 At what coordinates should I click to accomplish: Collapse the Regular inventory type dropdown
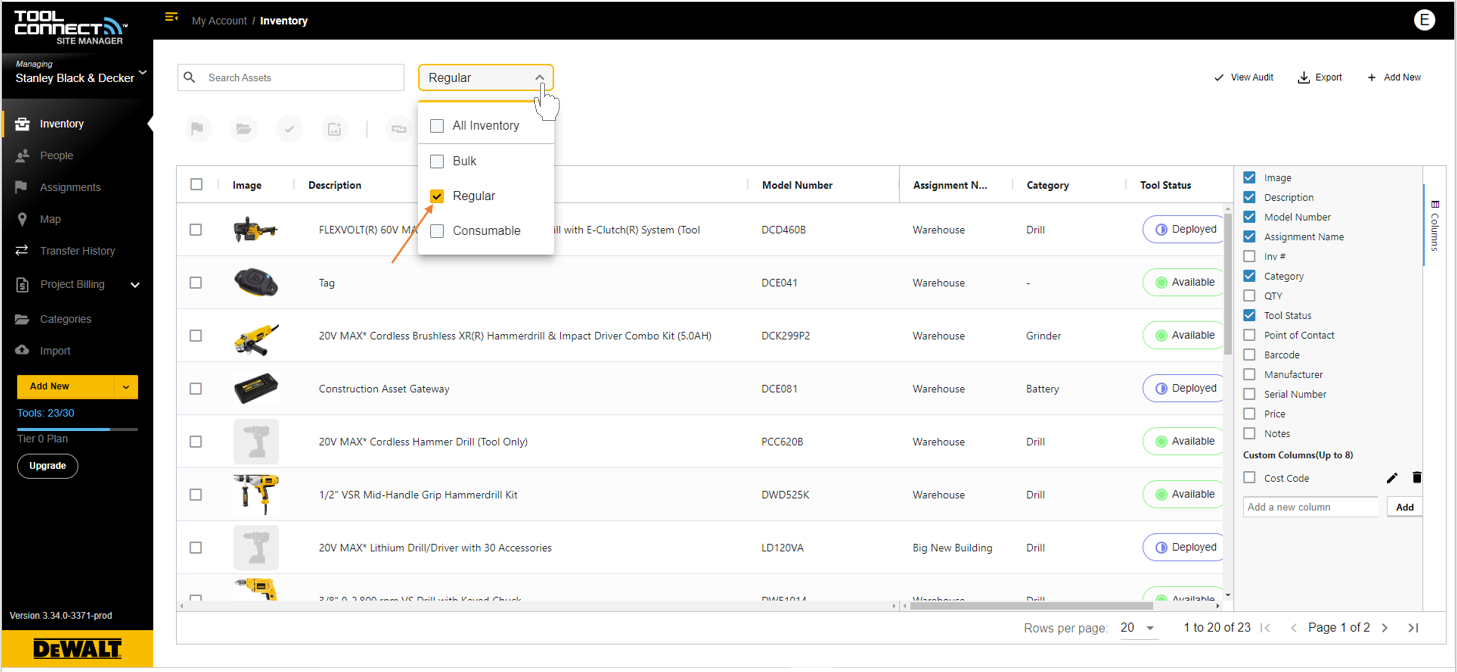[486, 78]
